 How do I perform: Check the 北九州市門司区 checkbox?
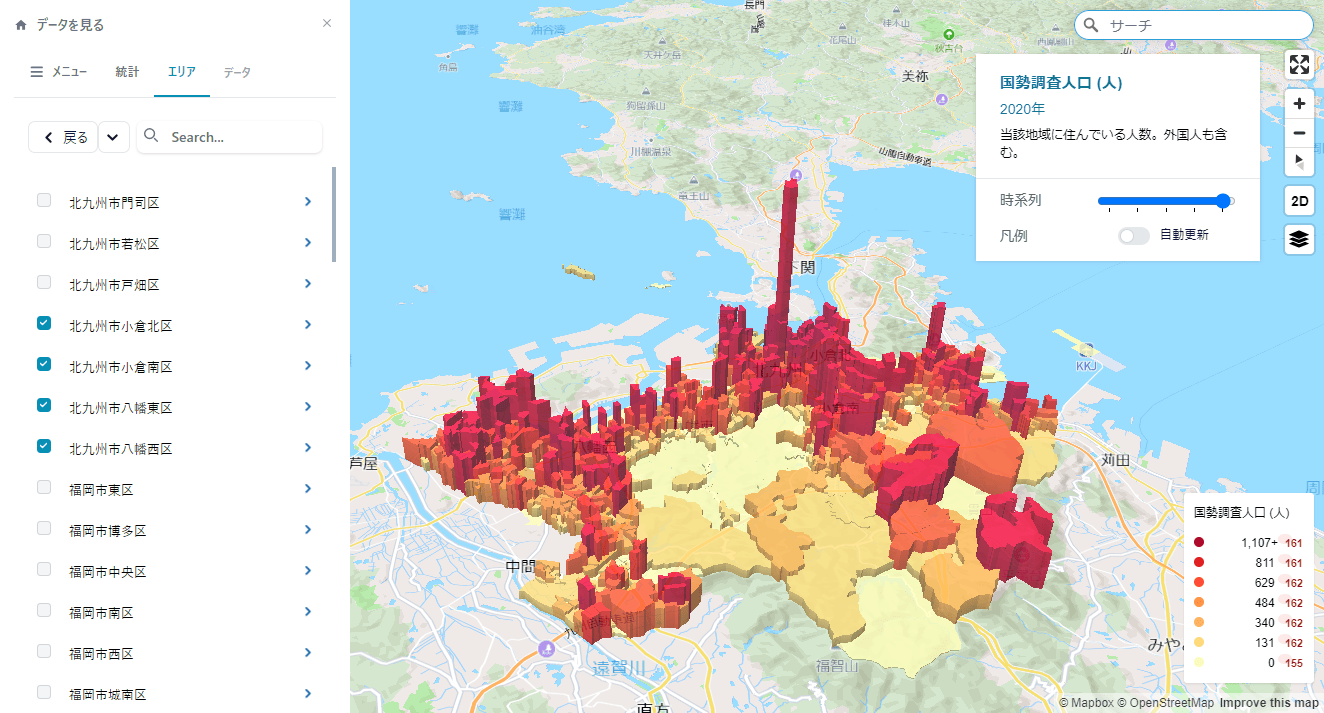44,200
